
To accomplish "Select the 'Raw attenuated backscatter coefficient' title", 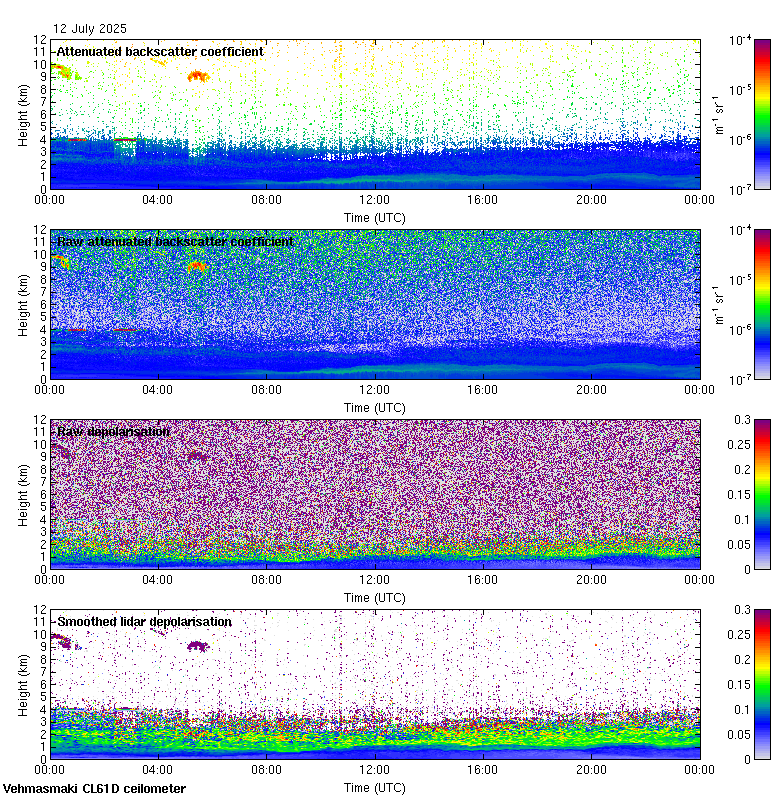I will coord(175,242).
